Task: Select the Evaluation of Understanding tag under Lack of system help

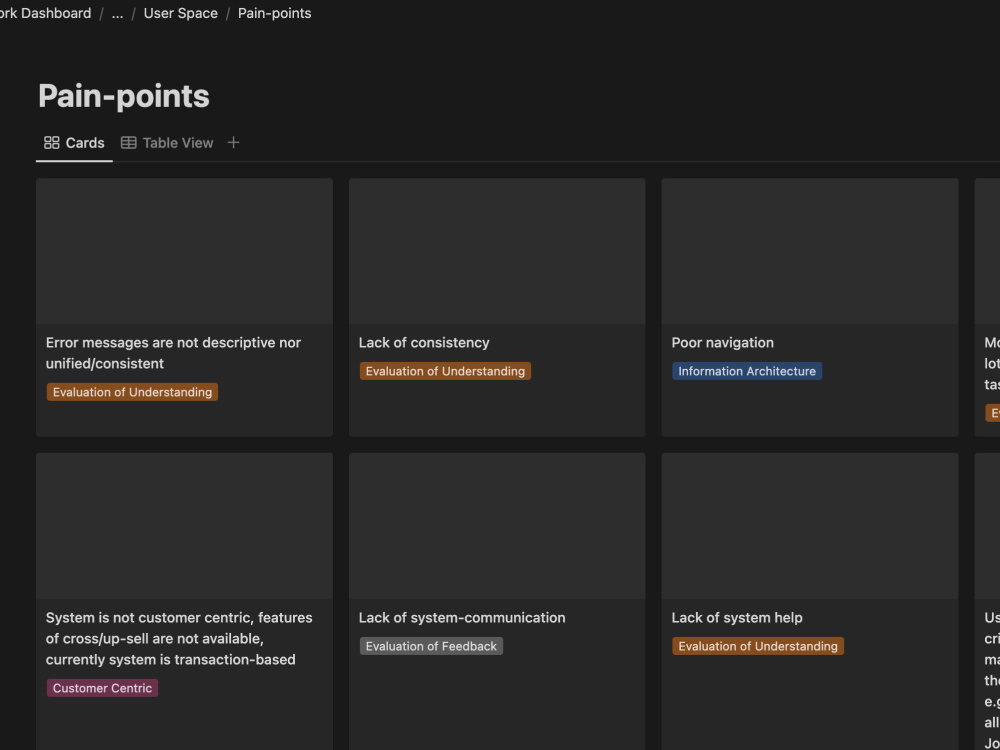Action: pyautogui.click(x=758, y=646)
